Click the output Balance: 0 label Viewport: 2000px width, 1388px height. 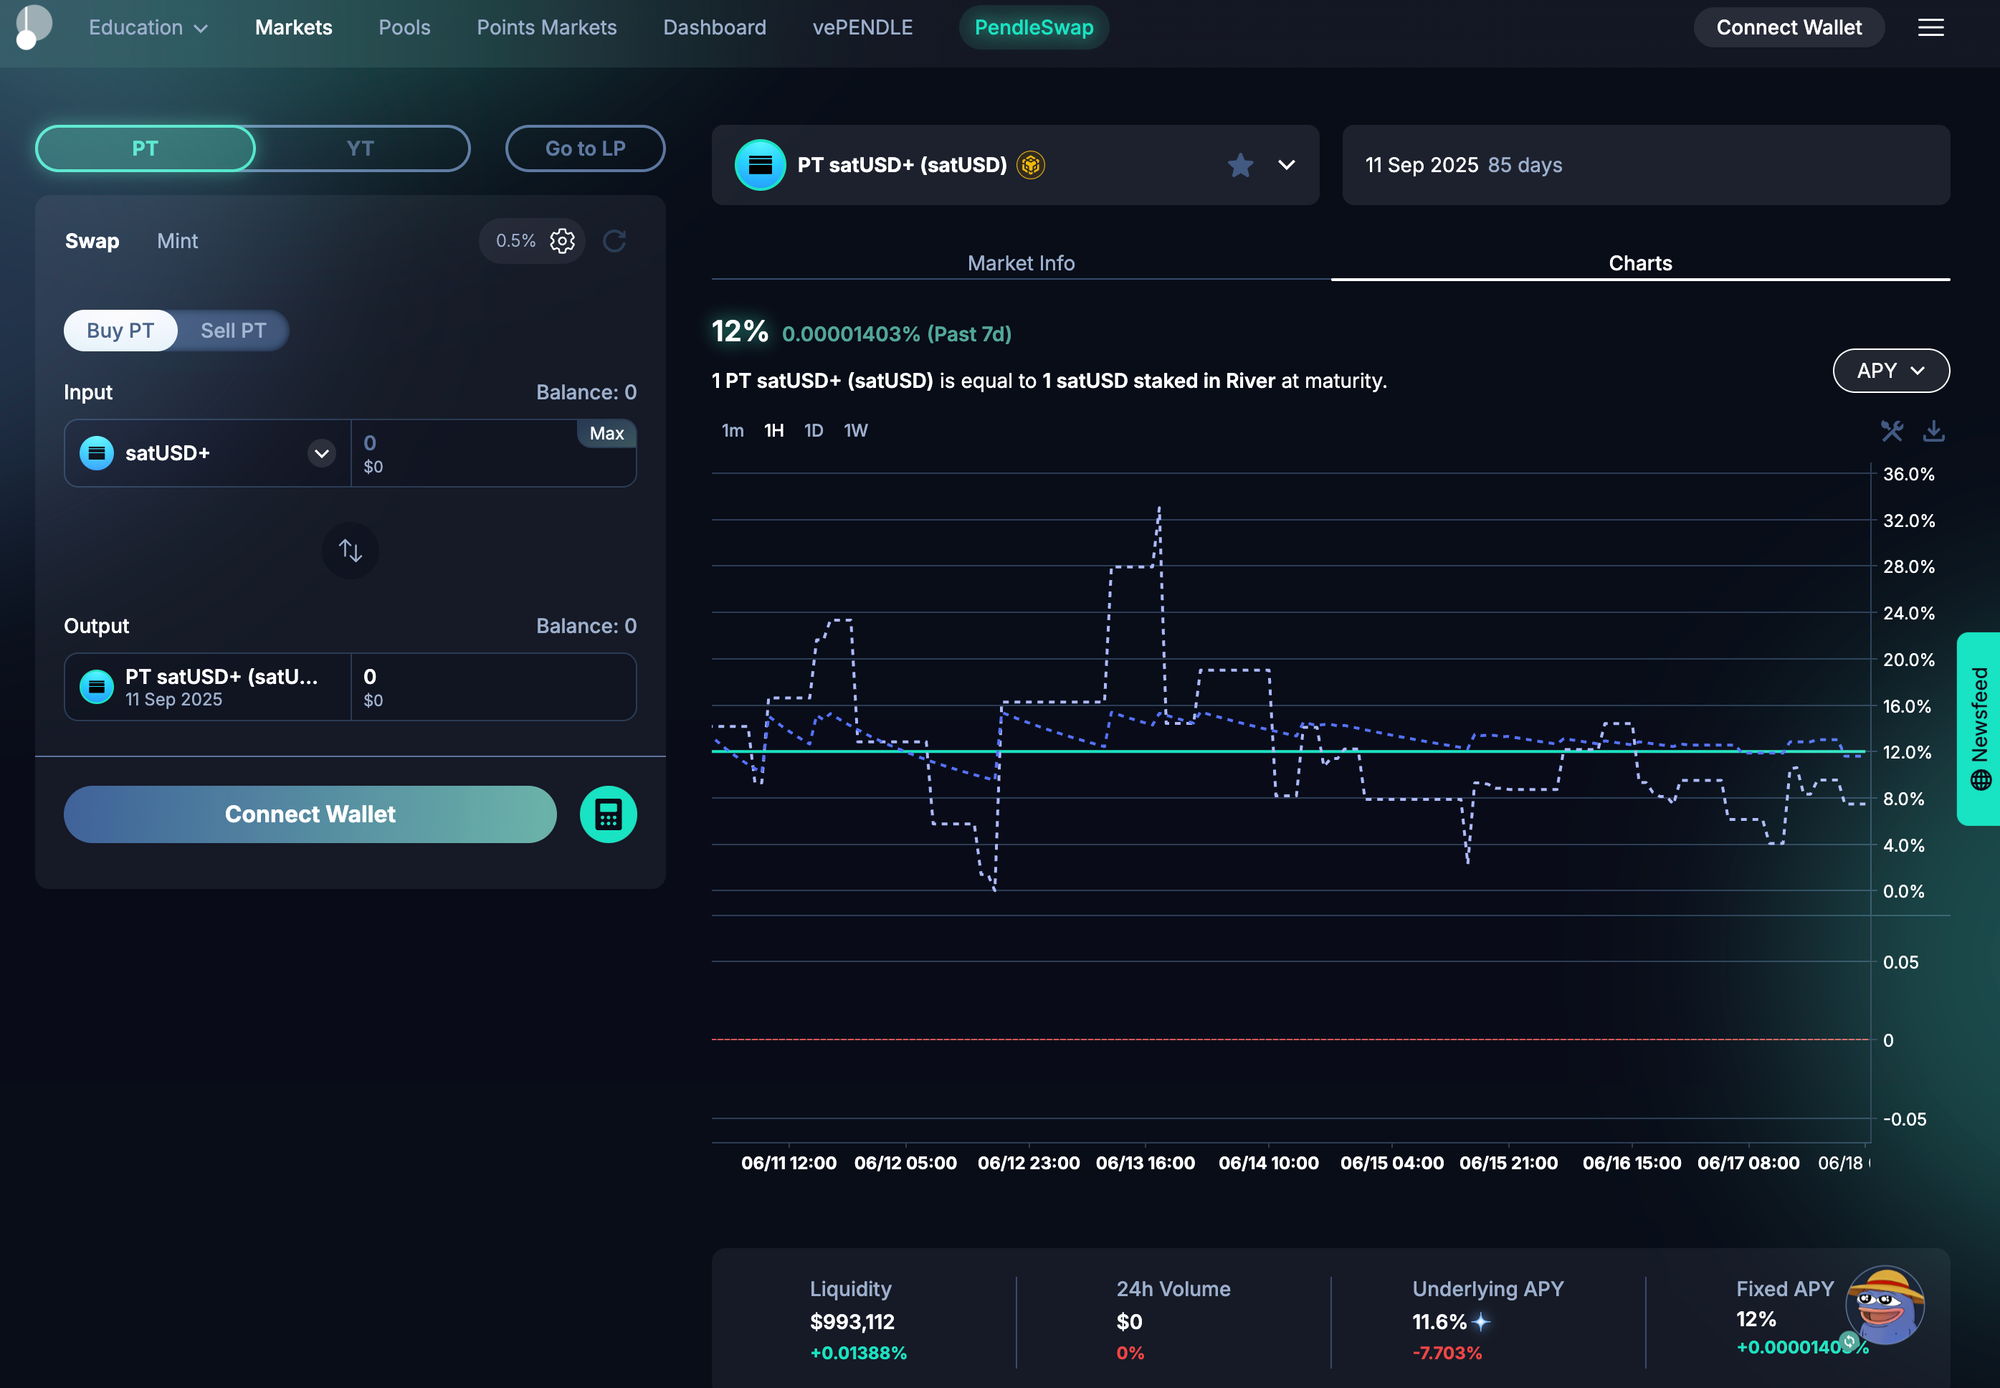click(x=586, y=626)
